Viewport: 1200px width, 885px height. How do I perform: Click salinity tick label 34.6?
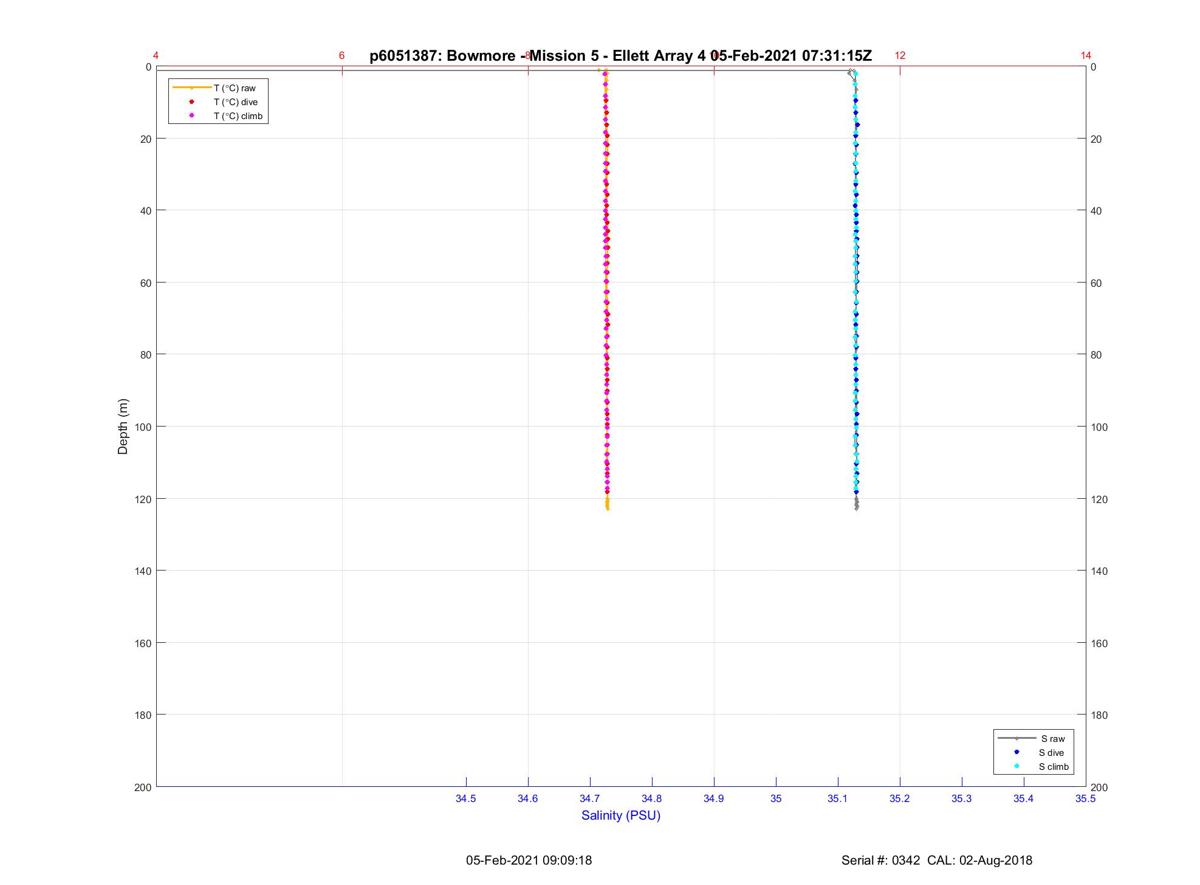(x=528, y=799)
